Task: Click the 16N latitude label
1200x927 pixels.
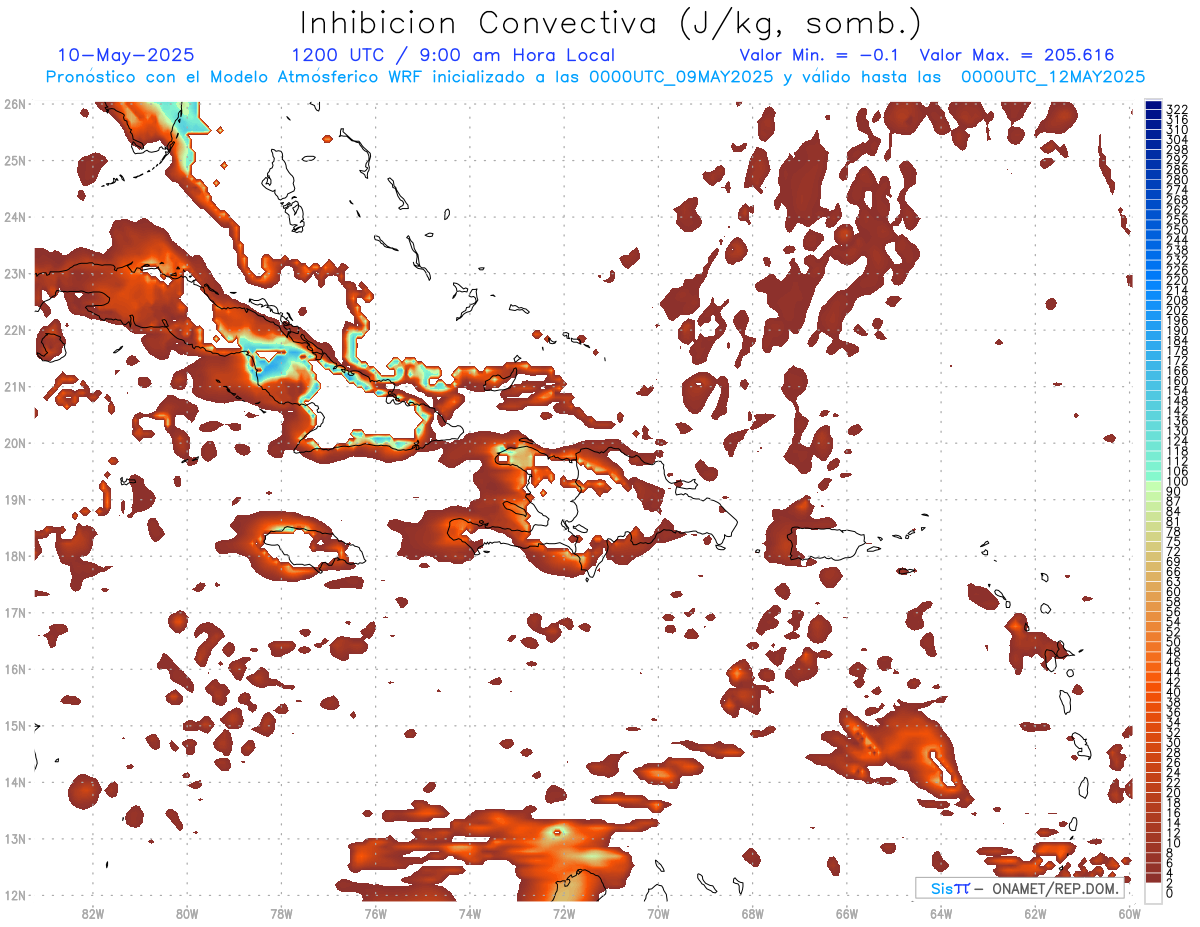Action: (x=14, y=669)
